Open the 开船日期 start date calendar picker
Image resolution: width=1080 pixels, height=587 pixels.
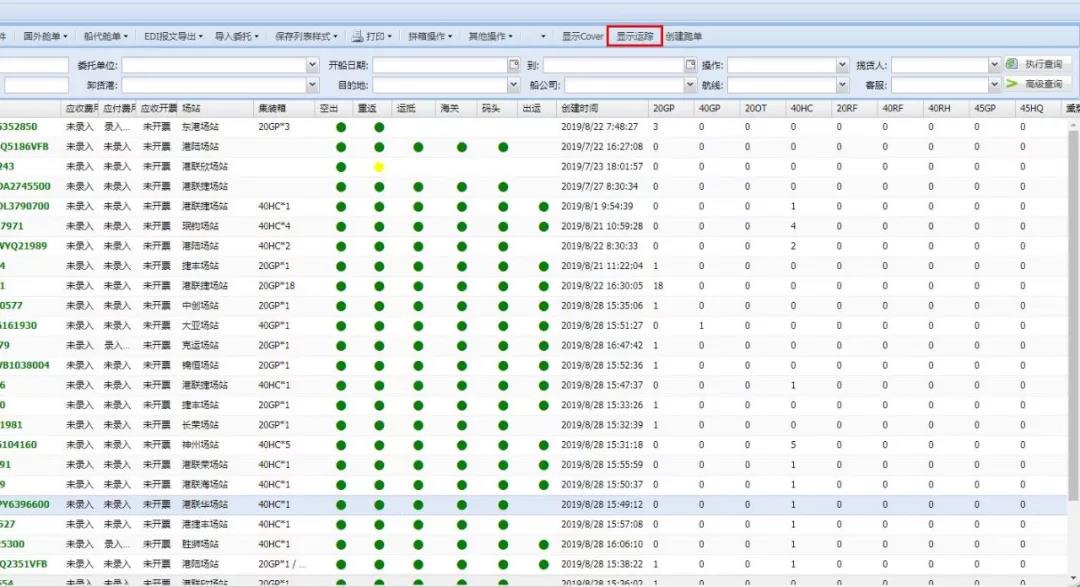pos(514,65)
